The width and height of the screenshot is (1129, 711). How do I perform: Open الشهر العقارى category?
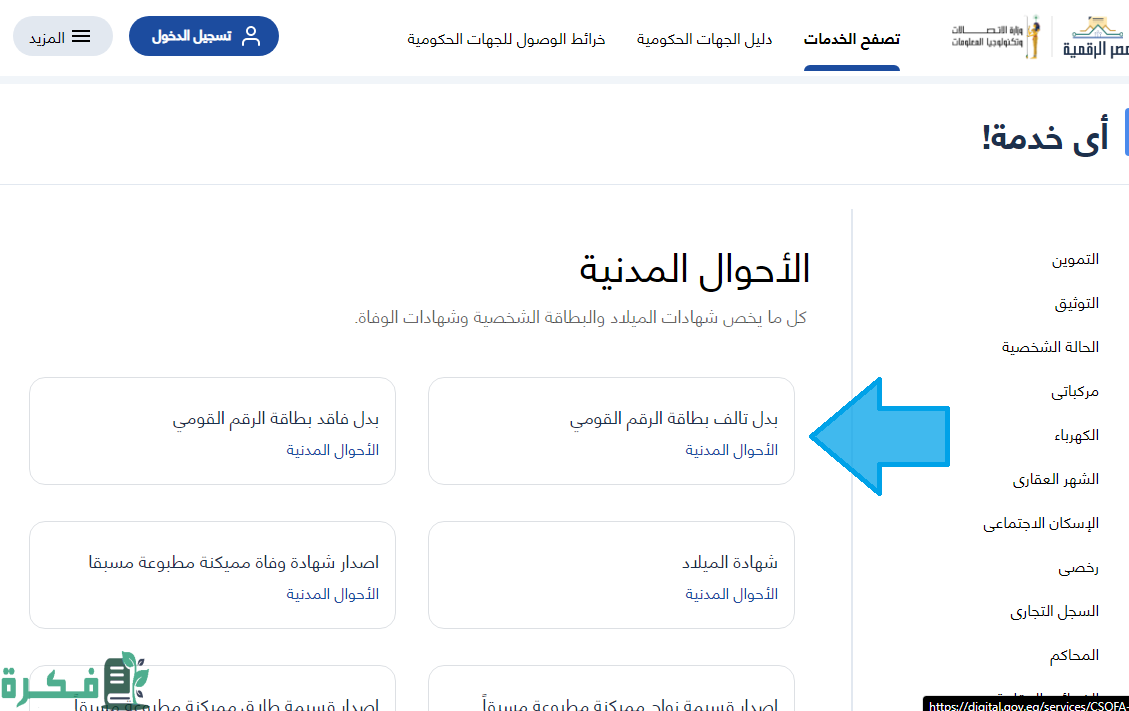coord(1055,479)
